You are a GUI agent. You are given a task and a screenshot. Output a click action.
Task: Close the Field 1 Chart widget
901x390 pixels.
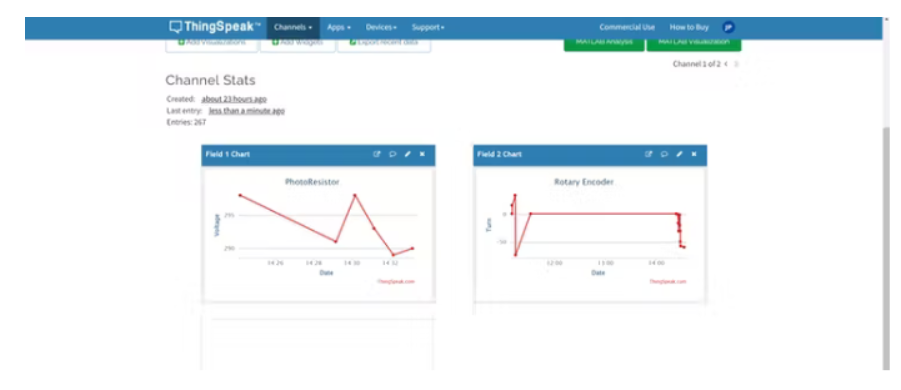[x=422, y=154]
